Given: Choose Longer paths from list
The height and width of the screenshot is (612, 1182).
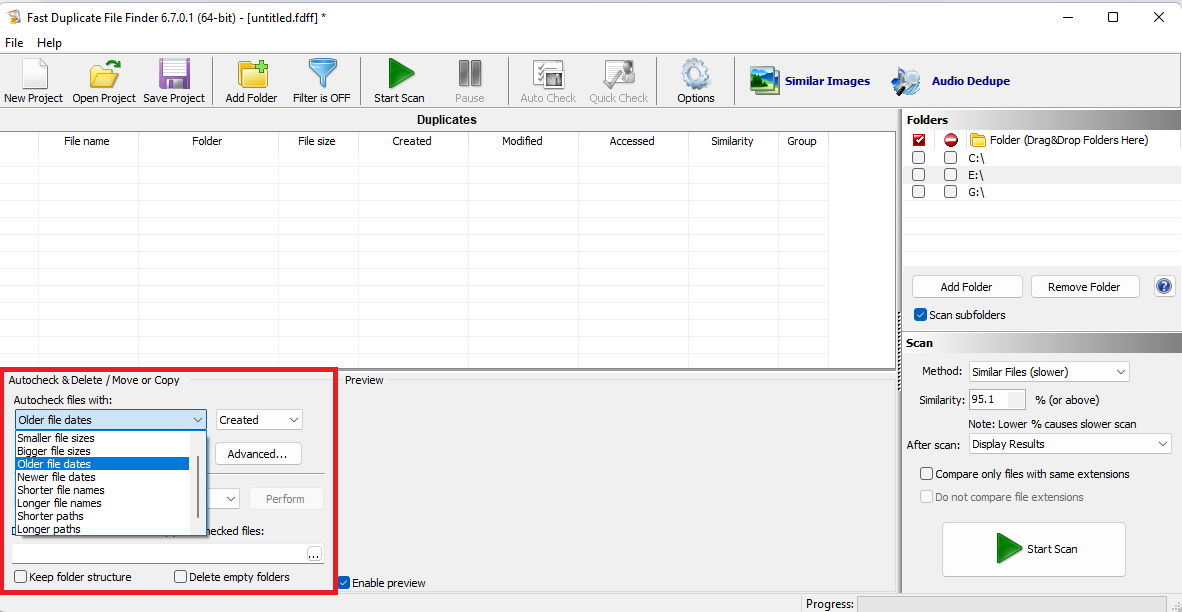Looking at the screenshot, I should [x=103, y=529].
